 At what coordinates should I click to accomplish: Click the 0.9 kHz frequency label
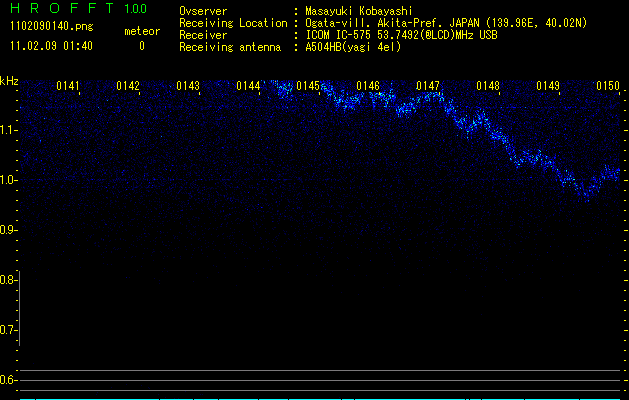pyautogui.click(x=8, y=230)
